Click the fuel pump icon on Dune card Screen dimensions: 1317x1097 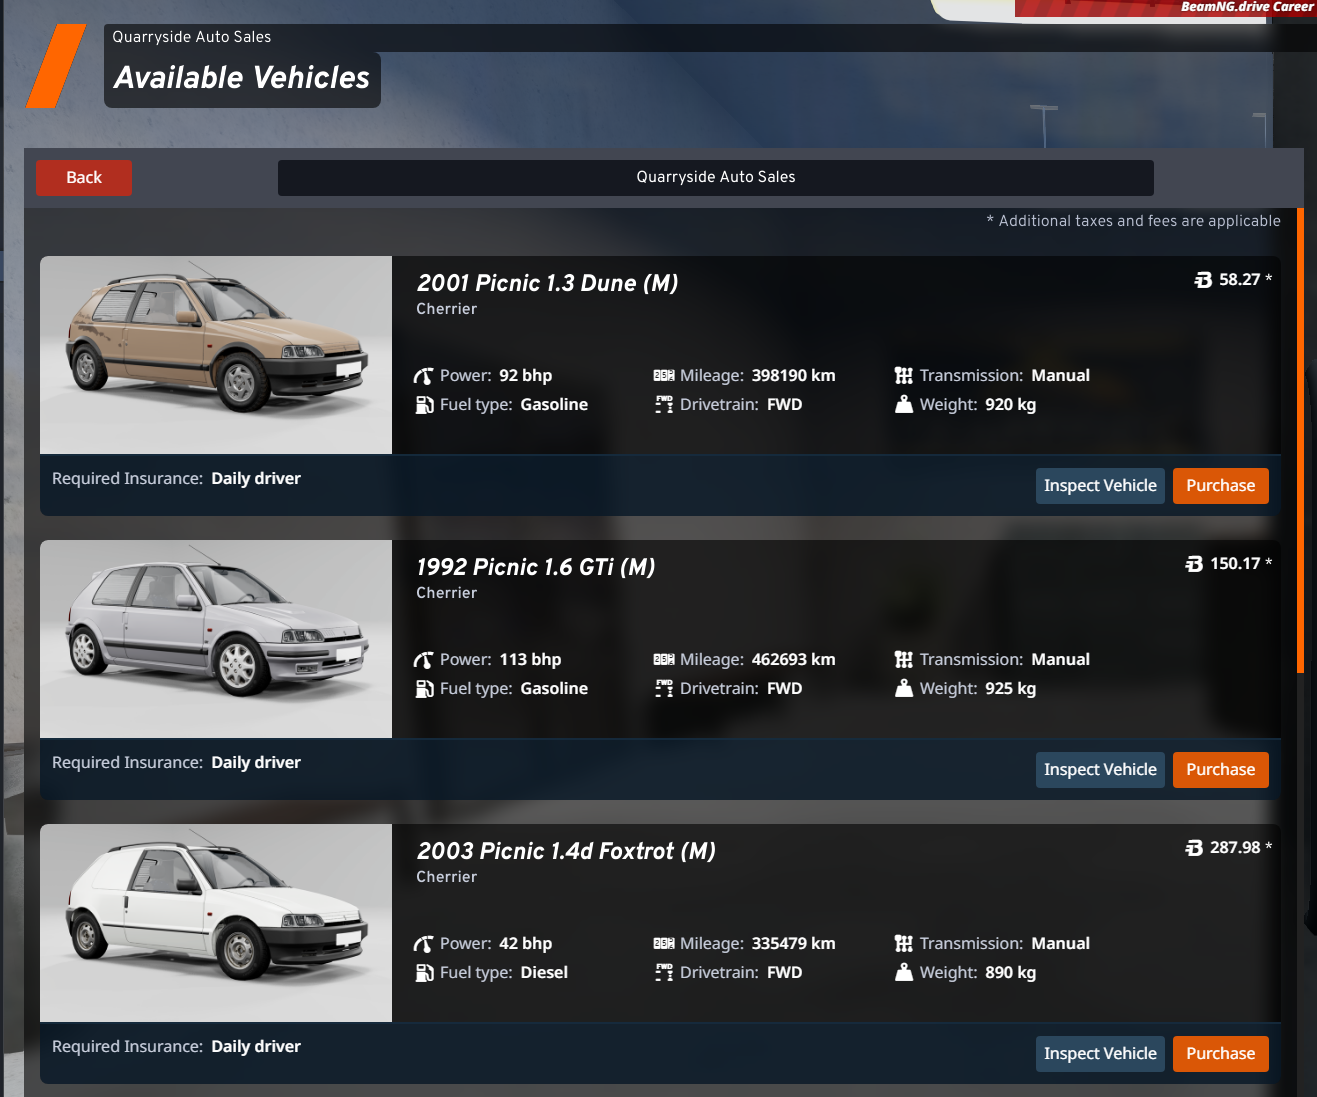click(x=424, y=405)
